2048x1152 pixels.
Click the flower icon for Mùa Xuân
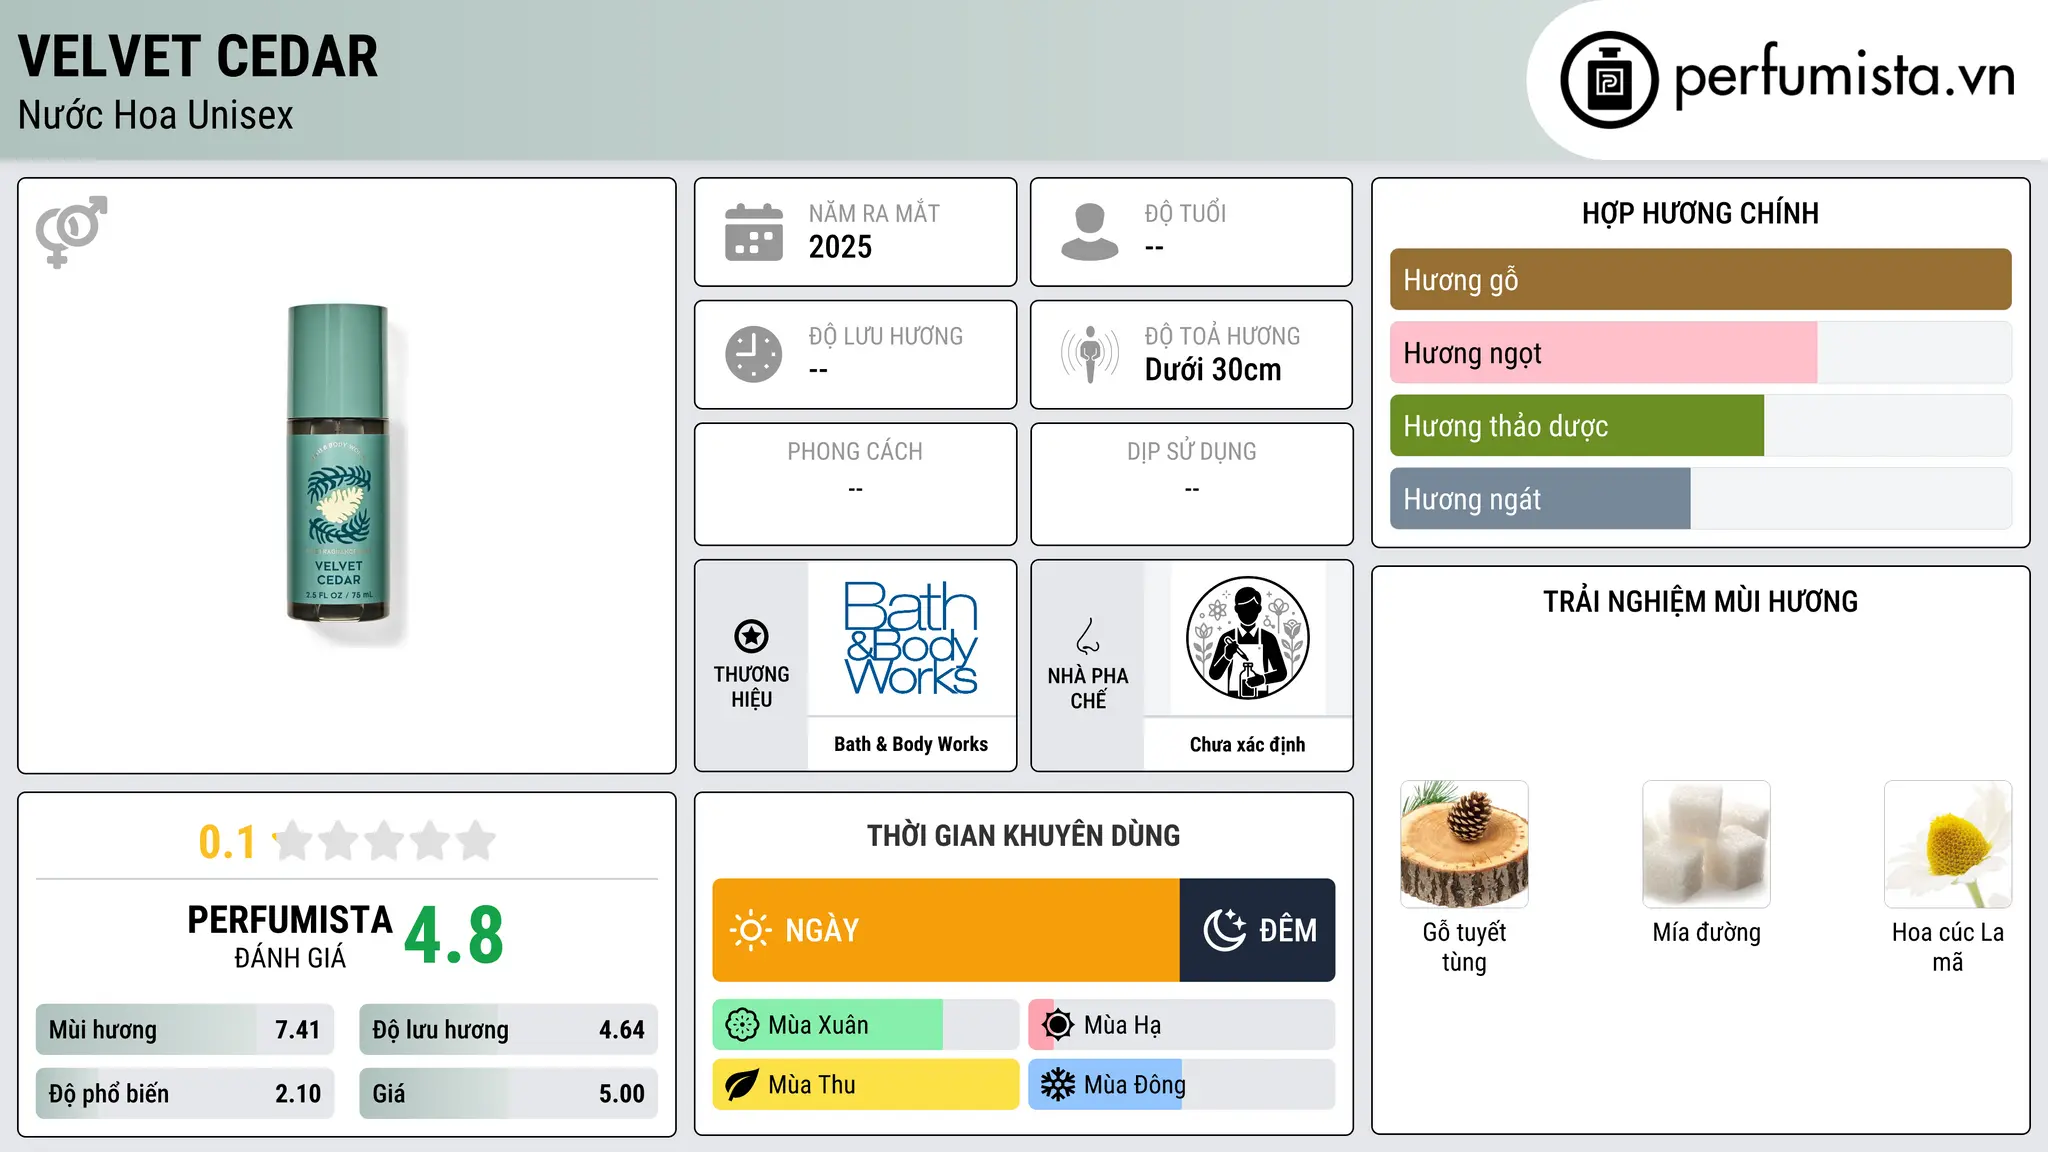click(742, 1025)
